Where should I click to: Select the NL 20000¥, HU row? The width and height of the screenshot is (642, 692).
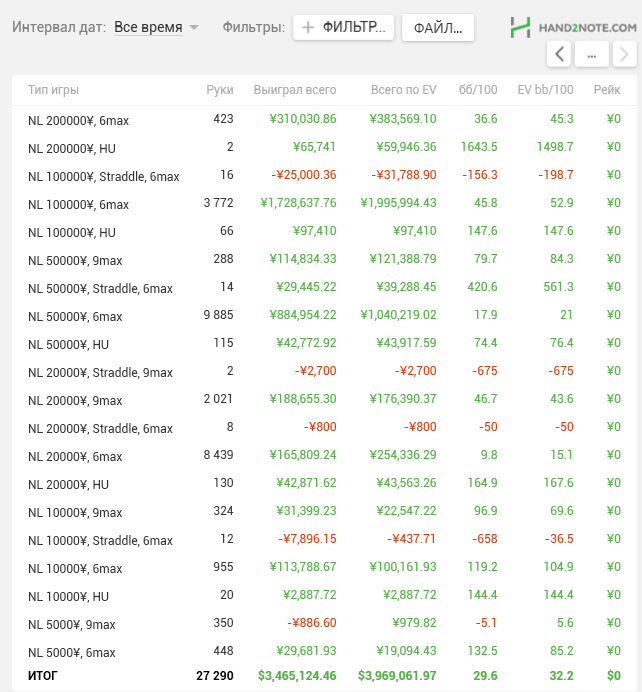pyautogui.click(x=324, y=483)
